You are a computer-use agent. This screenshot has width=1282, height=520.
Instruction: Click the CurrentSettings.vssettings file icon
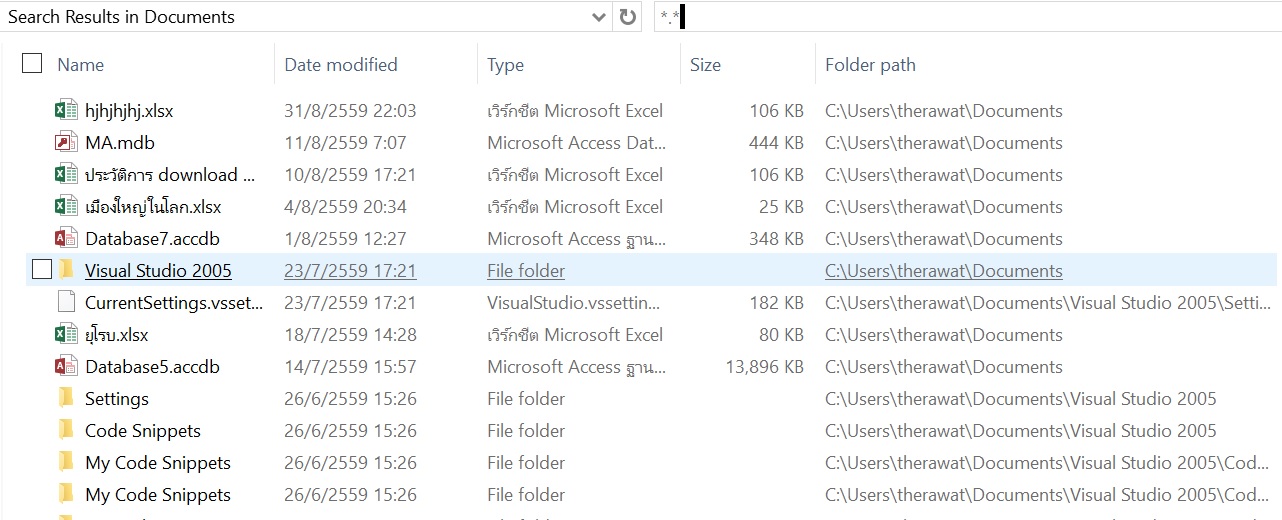pos(66,303)
